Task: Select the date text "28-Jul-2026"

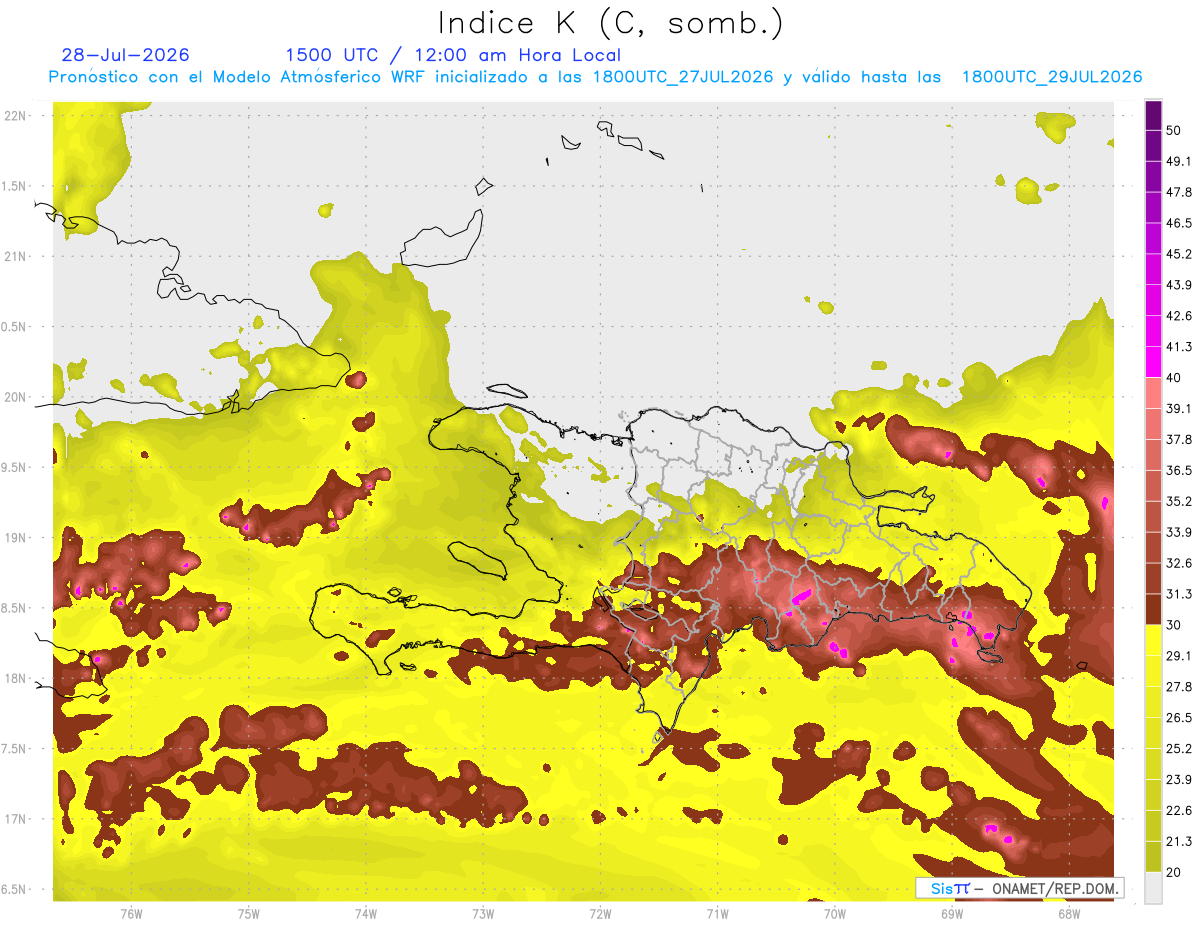Action: pos(126,55)
